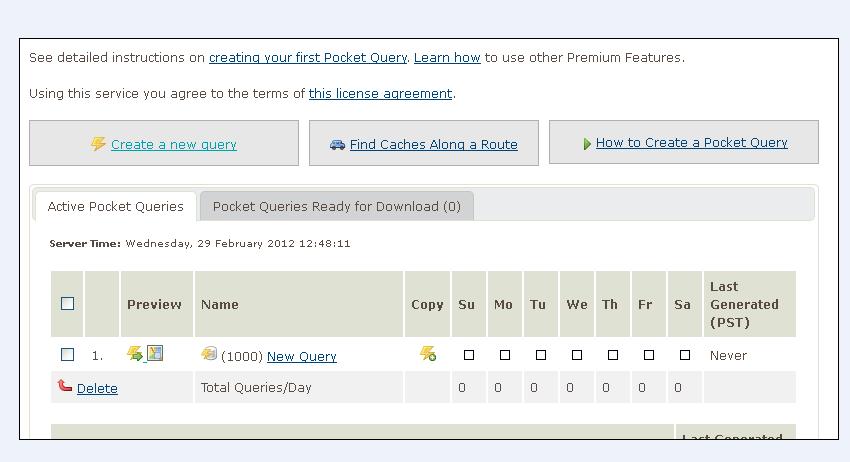Enable the Sunday checkbox for New Query
Screen dimensions: 850x462
469,355
